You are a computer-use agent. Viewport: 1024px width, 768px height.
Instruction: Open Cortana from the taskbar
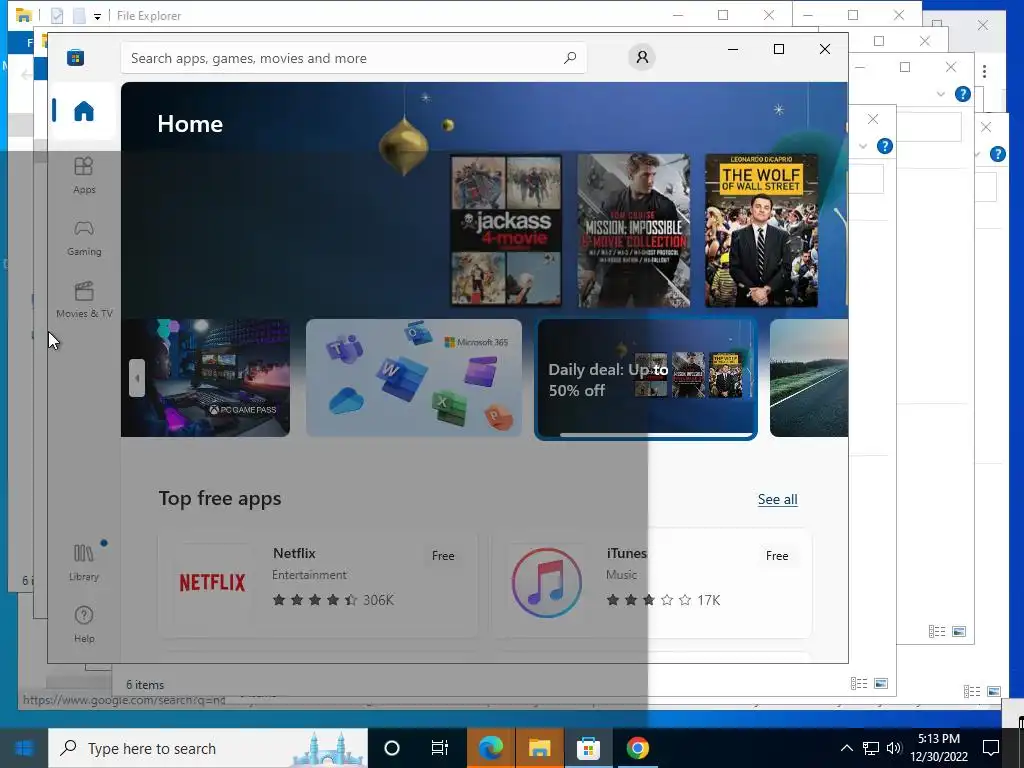392,748
